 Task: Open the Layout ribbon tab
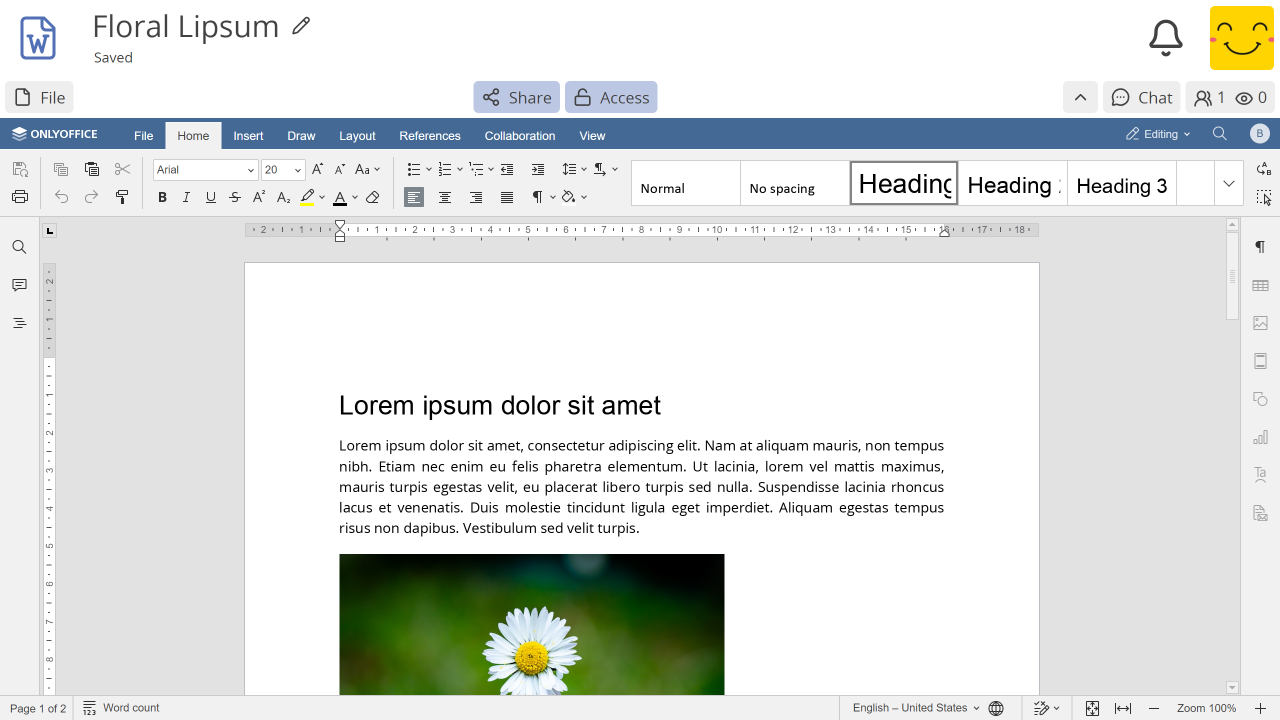pos(357,136)
